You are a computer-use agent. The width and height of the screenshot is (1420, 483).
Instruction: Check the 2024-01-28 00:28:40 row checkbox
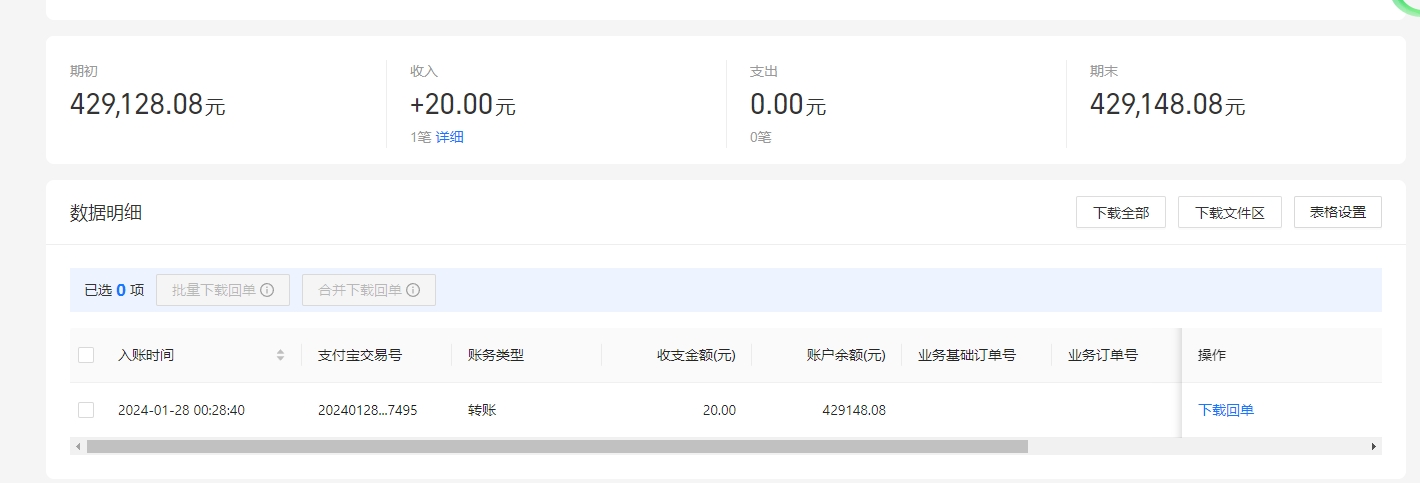pos(86,410)
